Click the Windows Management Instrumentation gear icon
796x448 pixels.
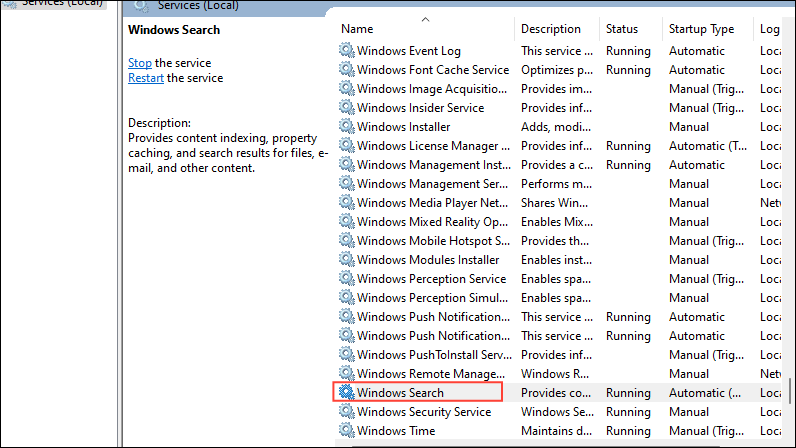click(x=347, y=164)
